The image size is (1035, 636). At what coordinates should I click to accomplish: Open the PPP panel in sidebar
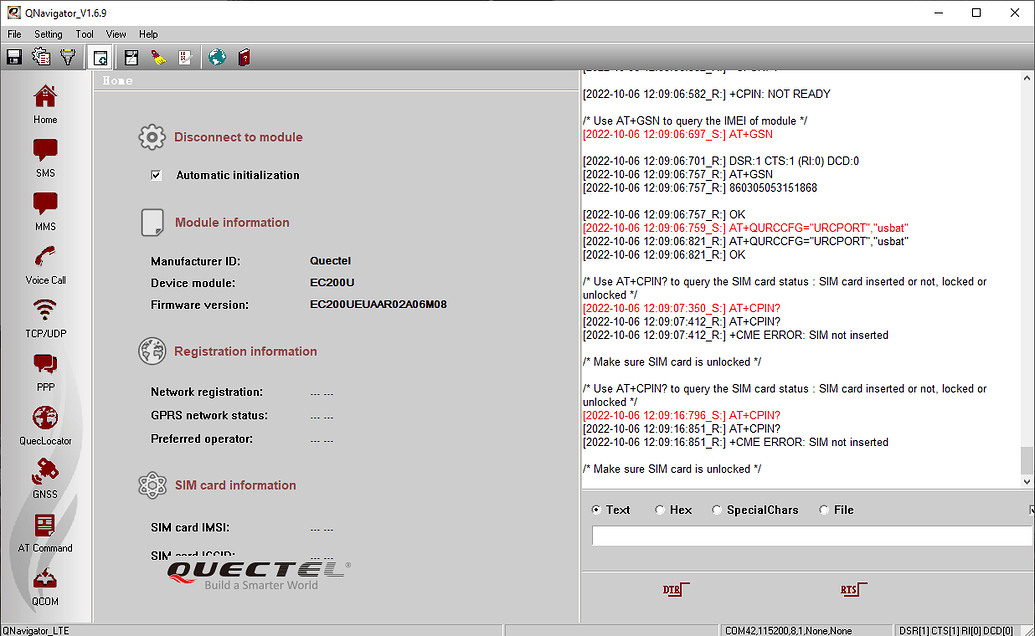(45, 372)
